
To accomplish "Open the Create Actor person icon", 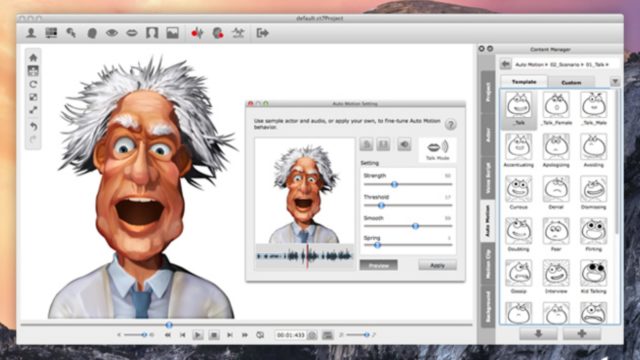I will point(31,33).
